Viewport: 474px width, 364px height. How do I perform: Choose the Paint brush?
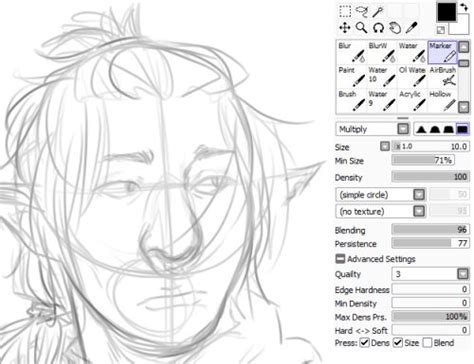351,77
